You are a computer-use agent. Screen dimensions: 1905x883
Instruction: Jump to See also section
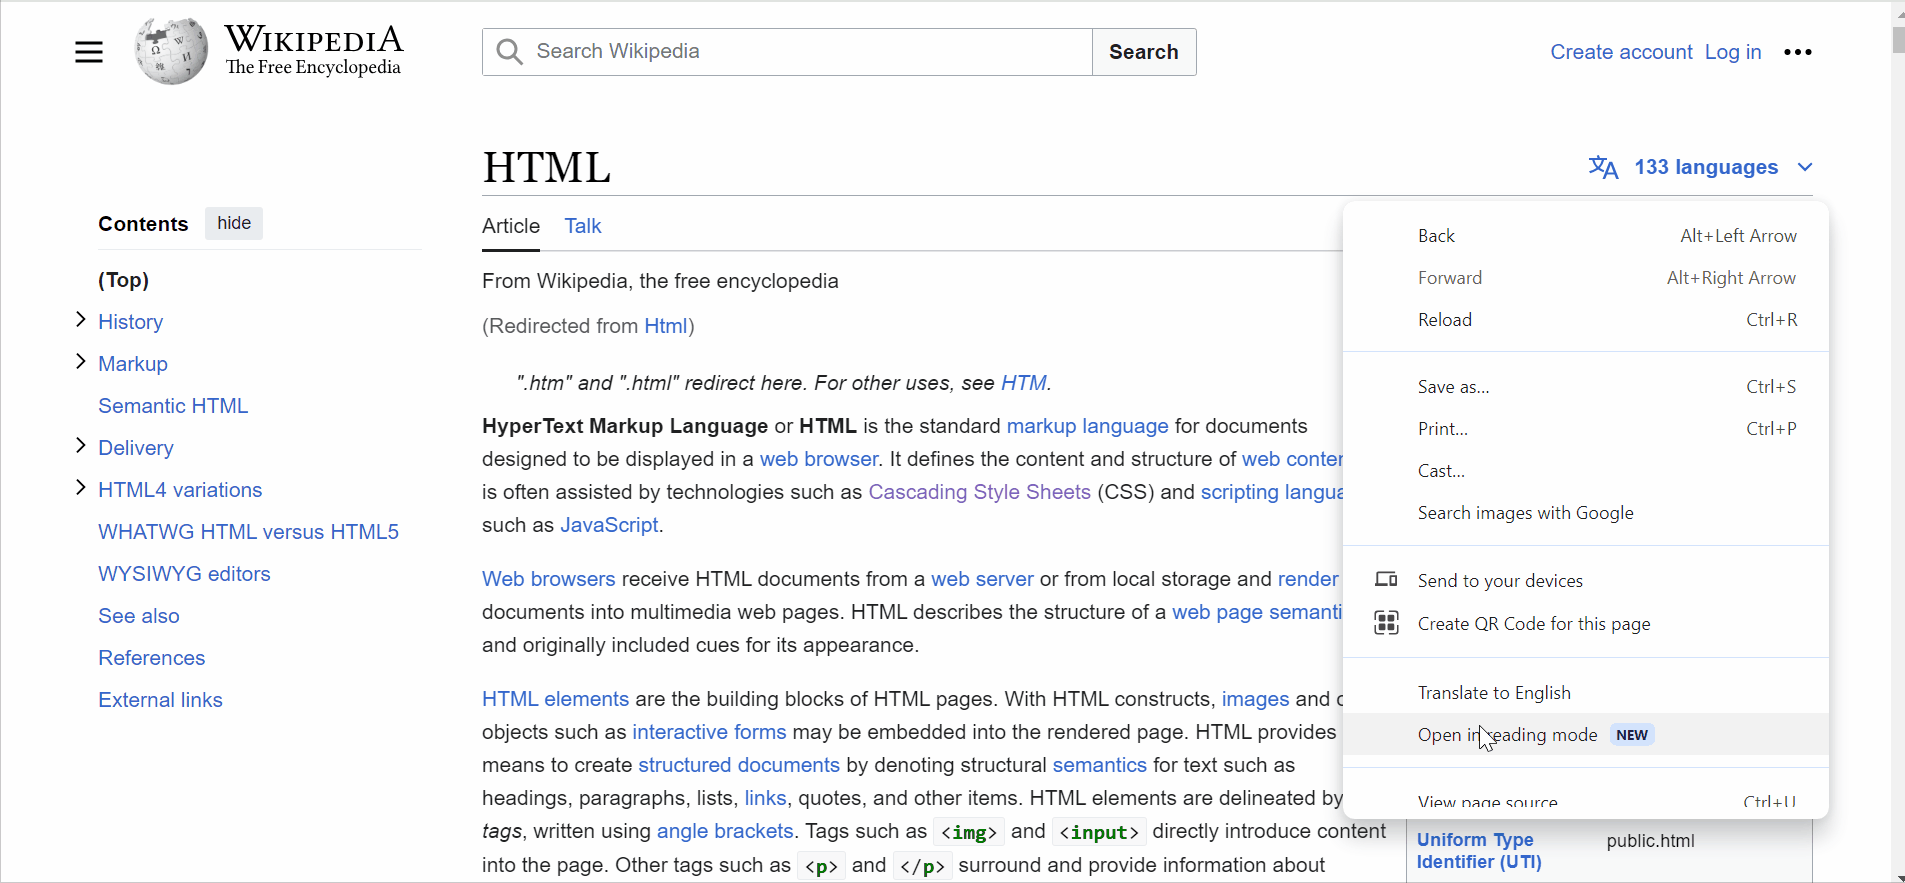click(x=139, y=616)
